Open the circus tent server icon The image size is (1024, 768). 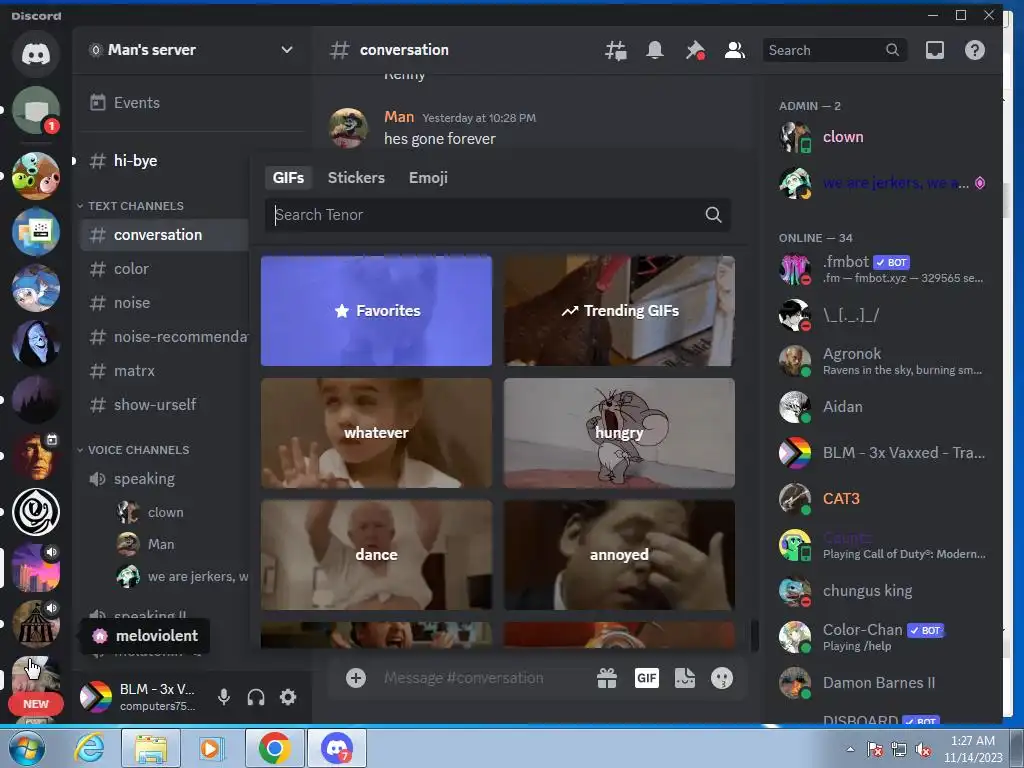36,624
